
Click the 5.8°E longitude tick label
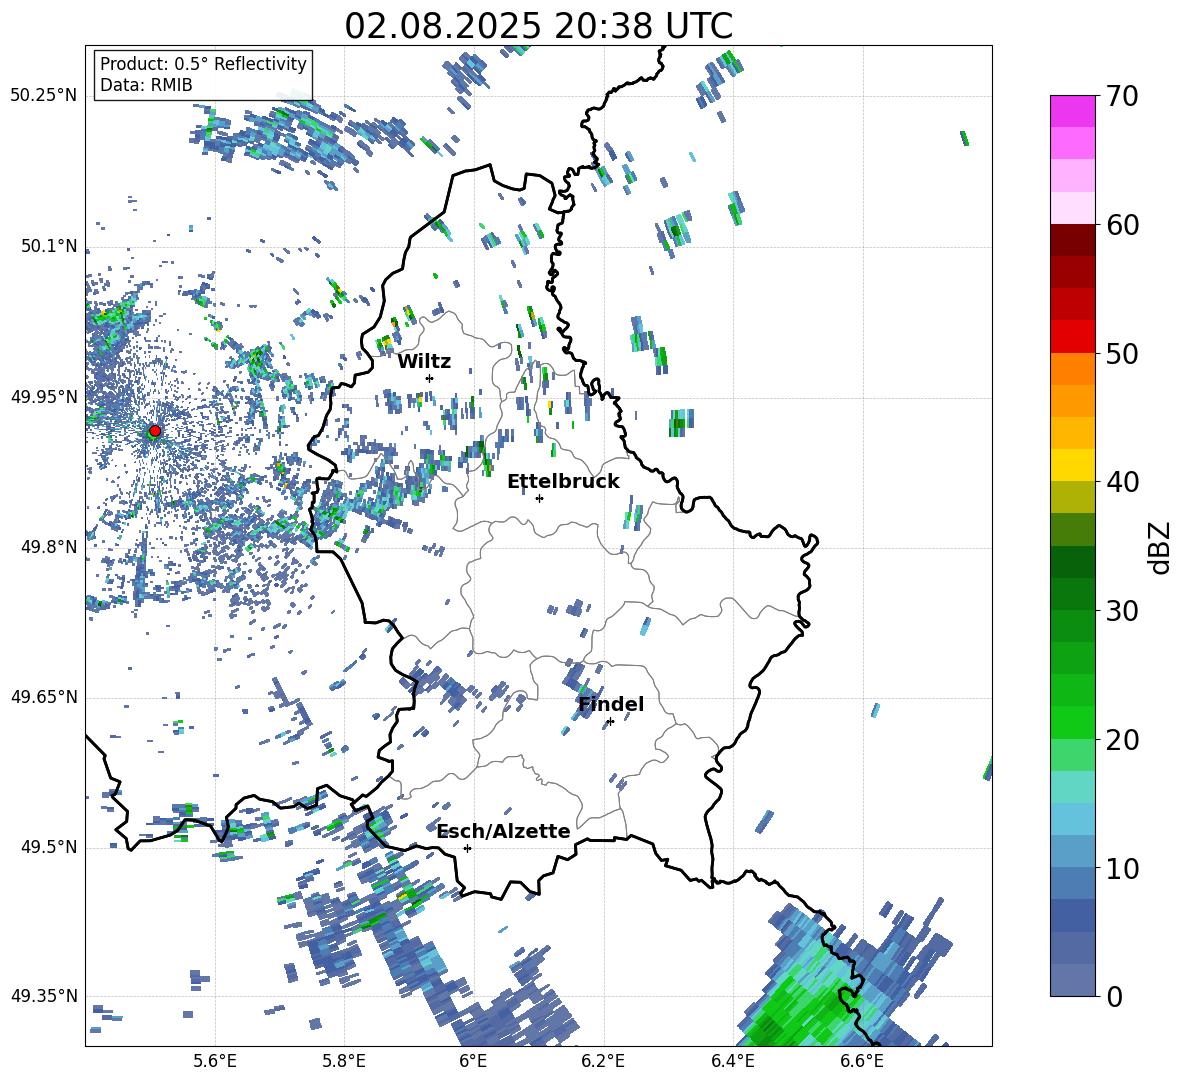(344, 1062)
